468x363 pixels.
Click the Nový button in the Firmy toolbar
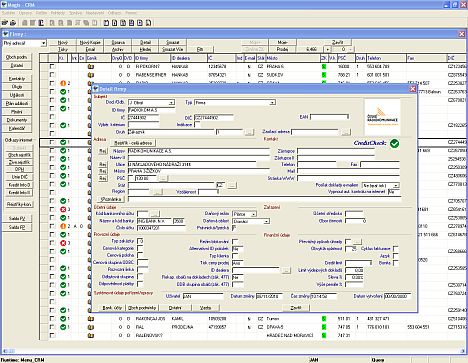(x=63, y=42)
